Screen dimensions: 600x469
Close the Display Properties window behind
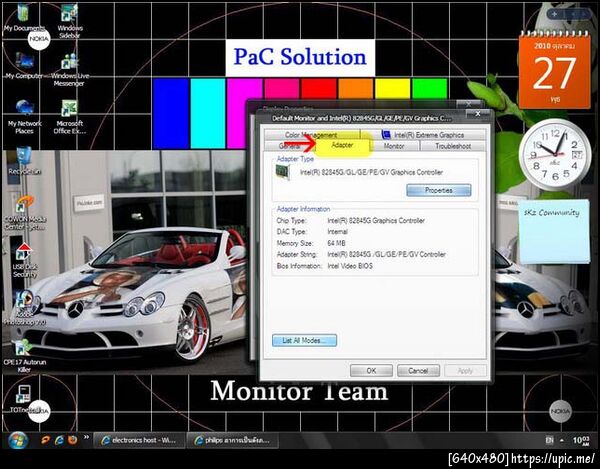tap(469, 104)
